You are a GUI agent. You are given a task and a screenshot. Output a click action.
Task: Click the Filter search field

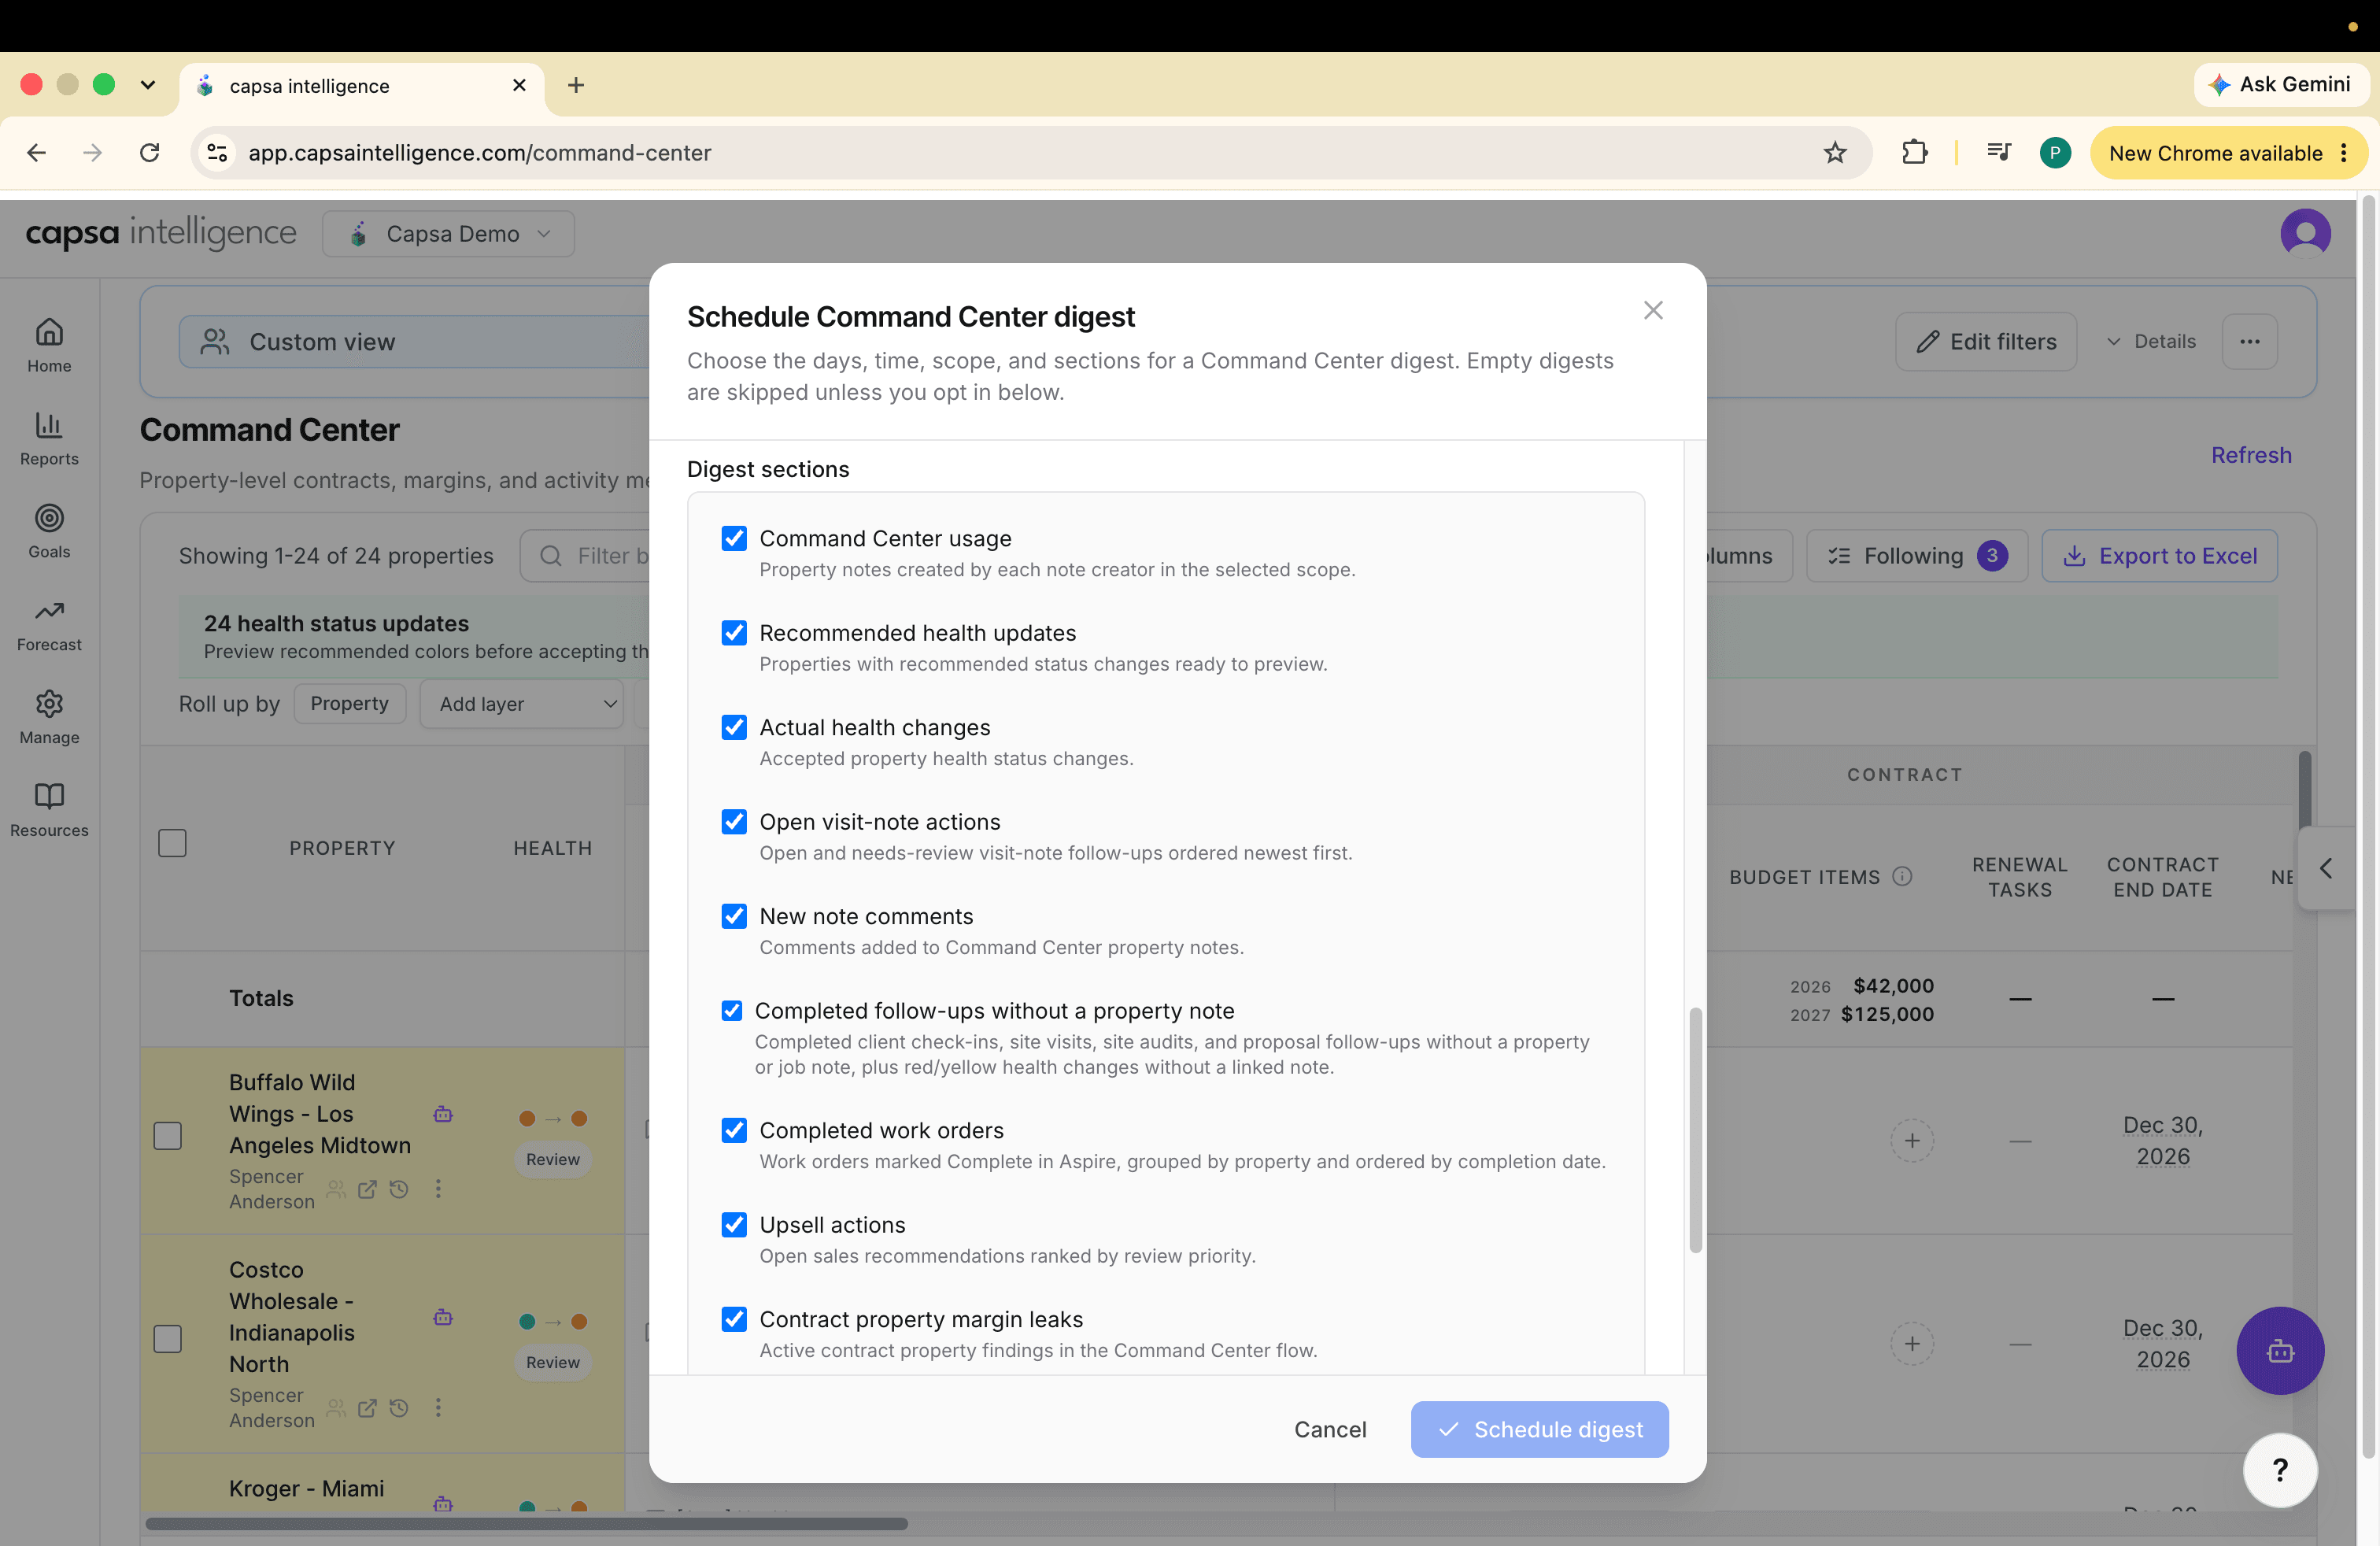(586, 556)
